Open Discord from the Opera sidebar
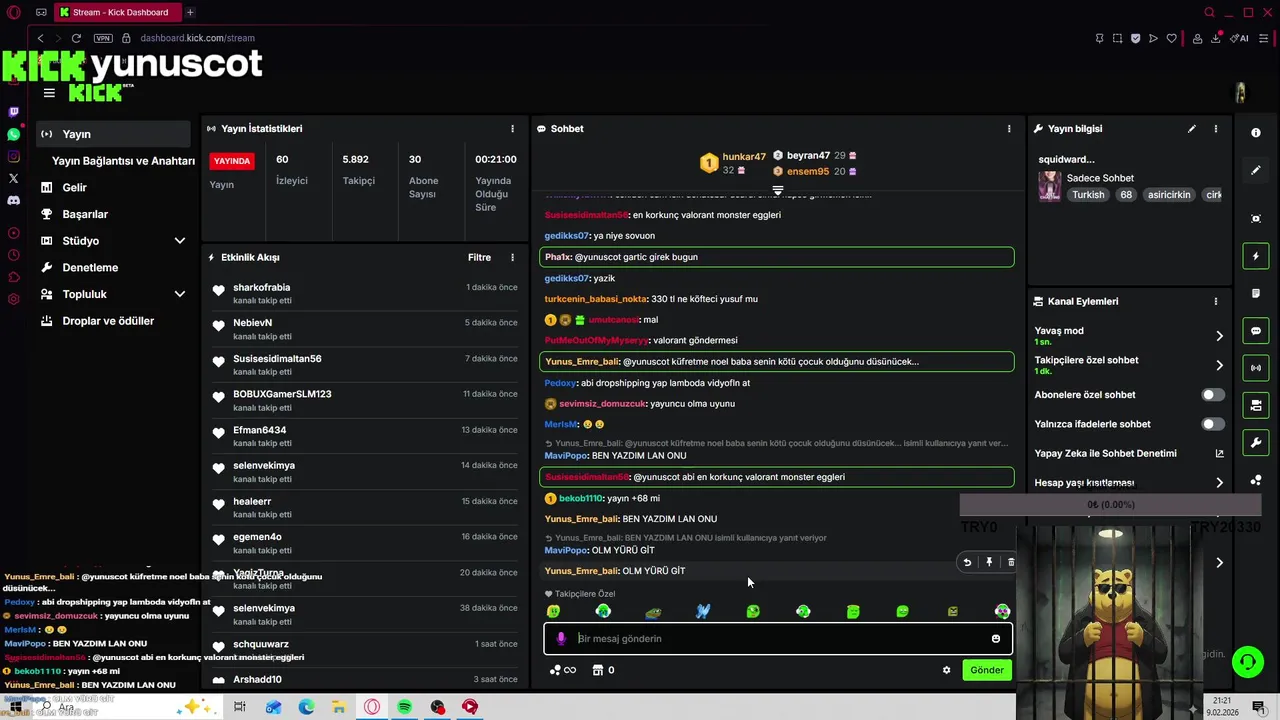The width and height of the screenshot is (1280, 720). point(13,200)
